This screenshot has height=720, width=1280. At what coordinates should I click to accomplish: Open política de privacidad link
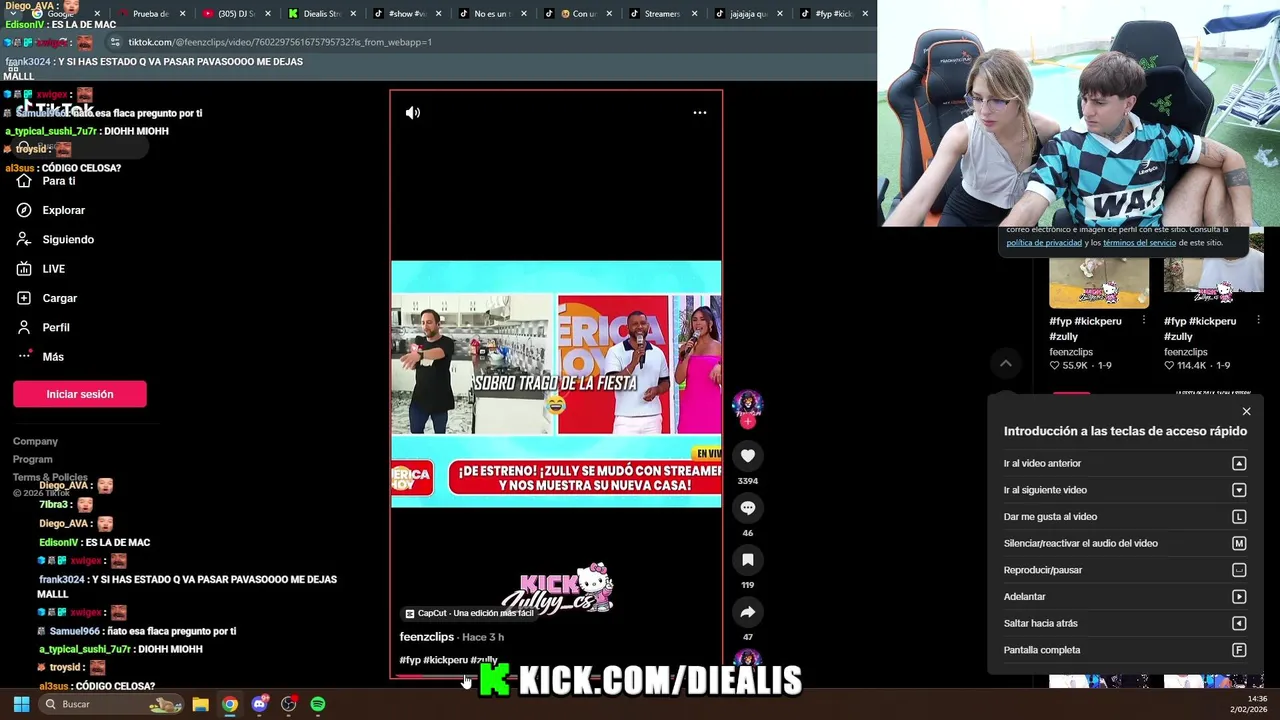coord(1044,243)
